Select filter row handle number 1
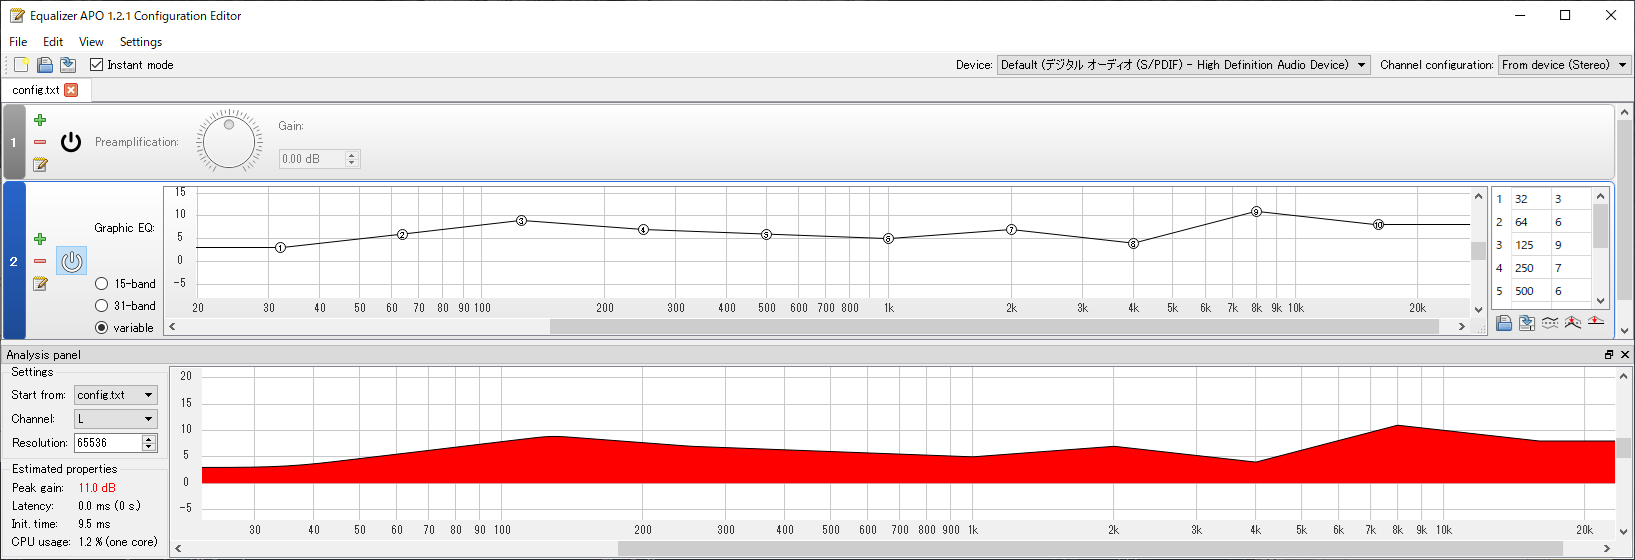1635x560 pixels. point(13,142)
